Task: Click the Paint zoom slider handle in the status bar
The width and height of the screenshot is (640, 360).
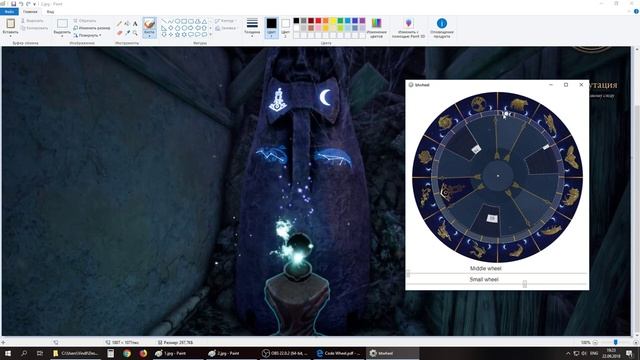Action: (x=616, y=342)
